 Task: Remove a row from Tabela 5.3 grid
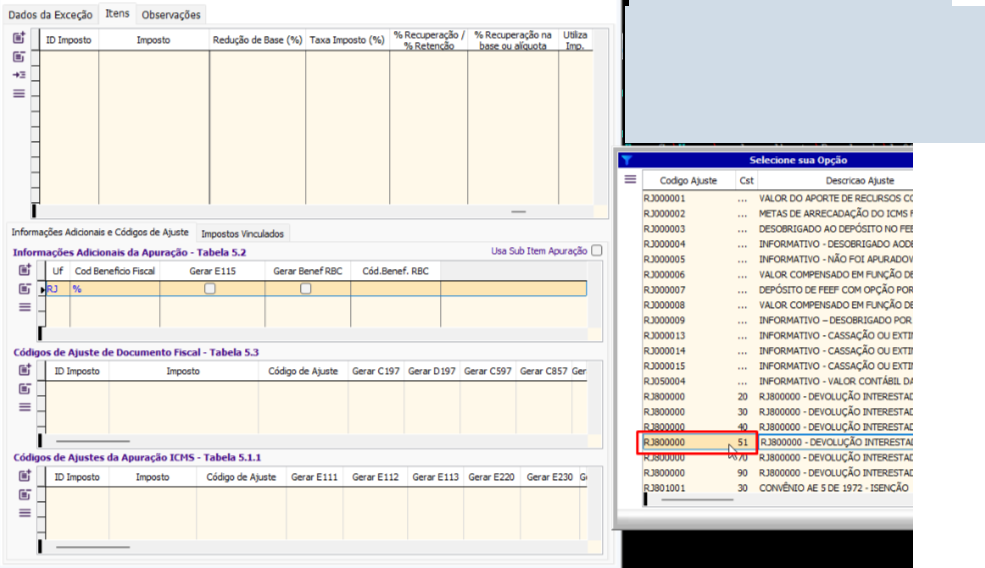(24, 388)
